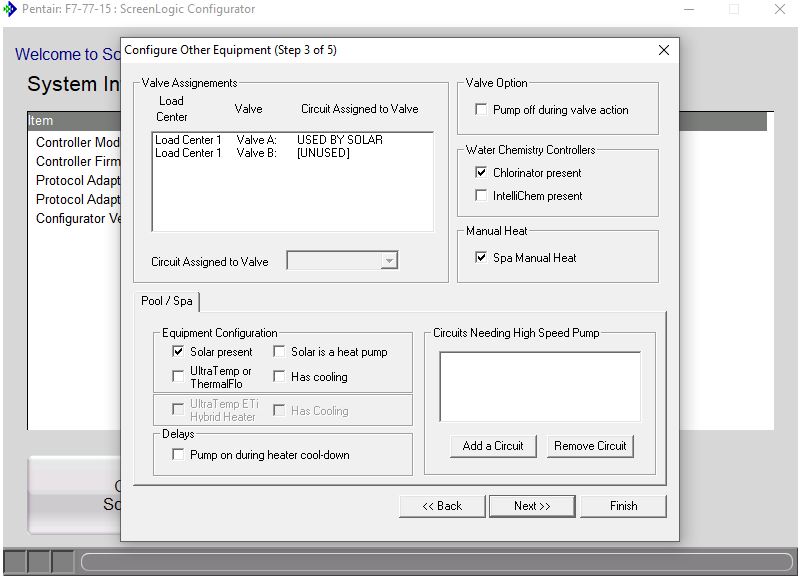This screenshot has height=581, width=801.
Task: Select the Pool / Spa tab
Action: (x=167, y=301)
